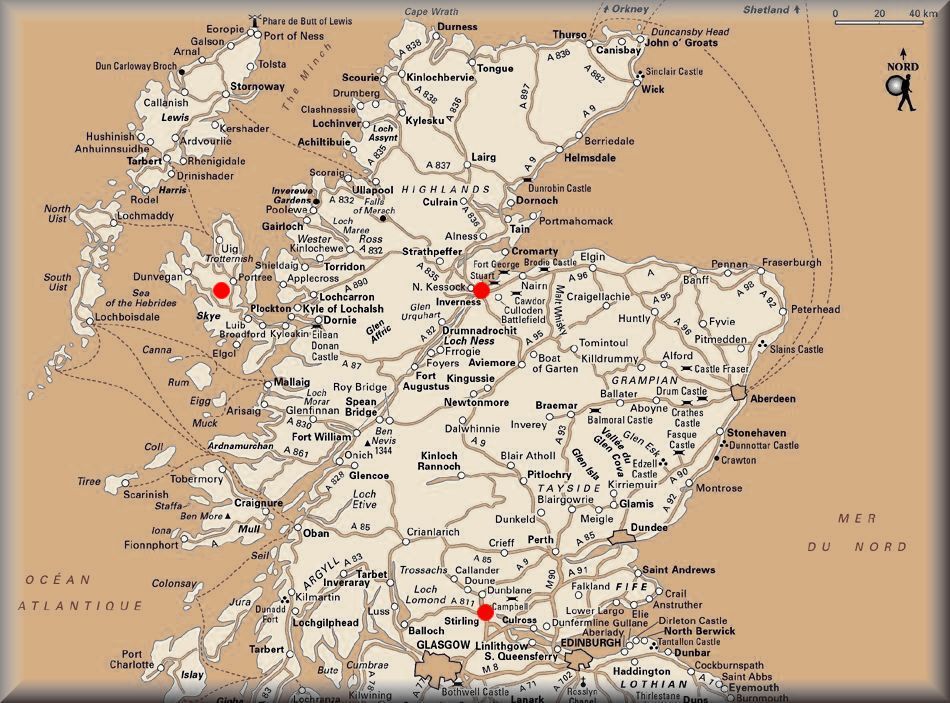Click the Shetland ferry arrow
The width and height of the screenshot is (950, 703).
point(797,10)
